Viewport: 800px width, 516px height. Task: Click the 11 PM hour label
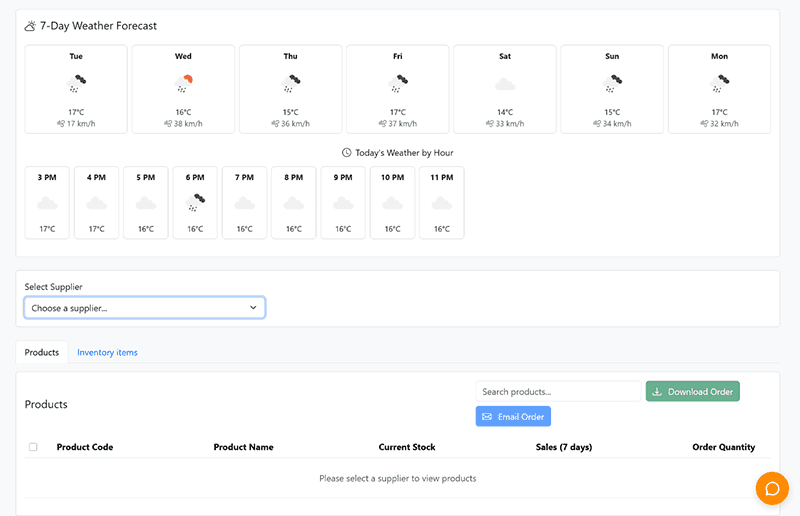pyautogui.click(x=442, y=177)
